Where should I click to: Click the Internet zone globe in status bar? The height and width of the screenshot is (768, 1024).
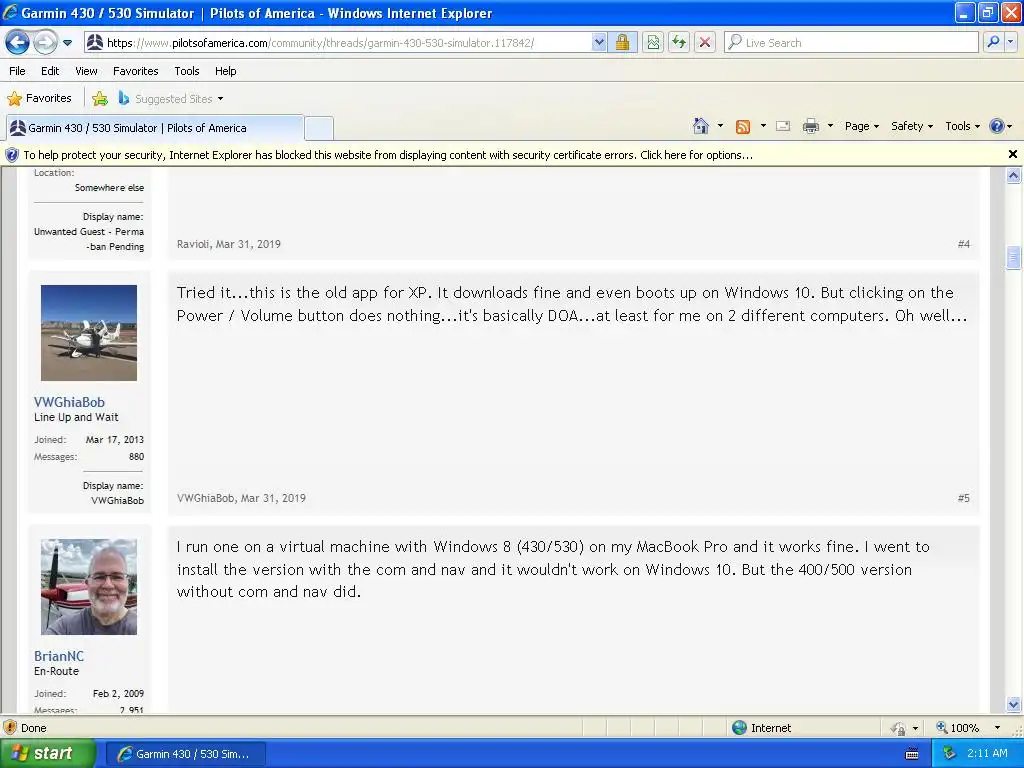pos(739,728)
